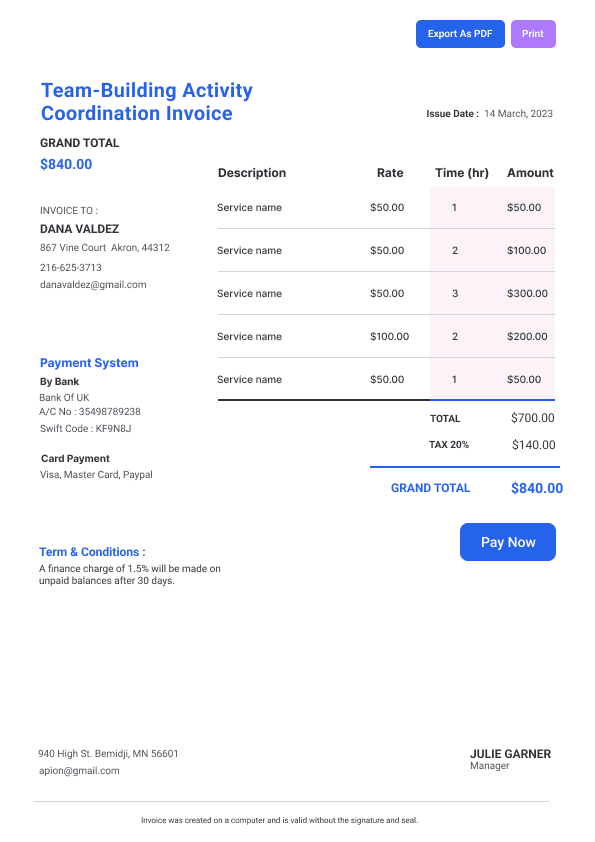Click the Rate column header
The height and width of the screenshot is (842, 595).
tap(390, 173)
